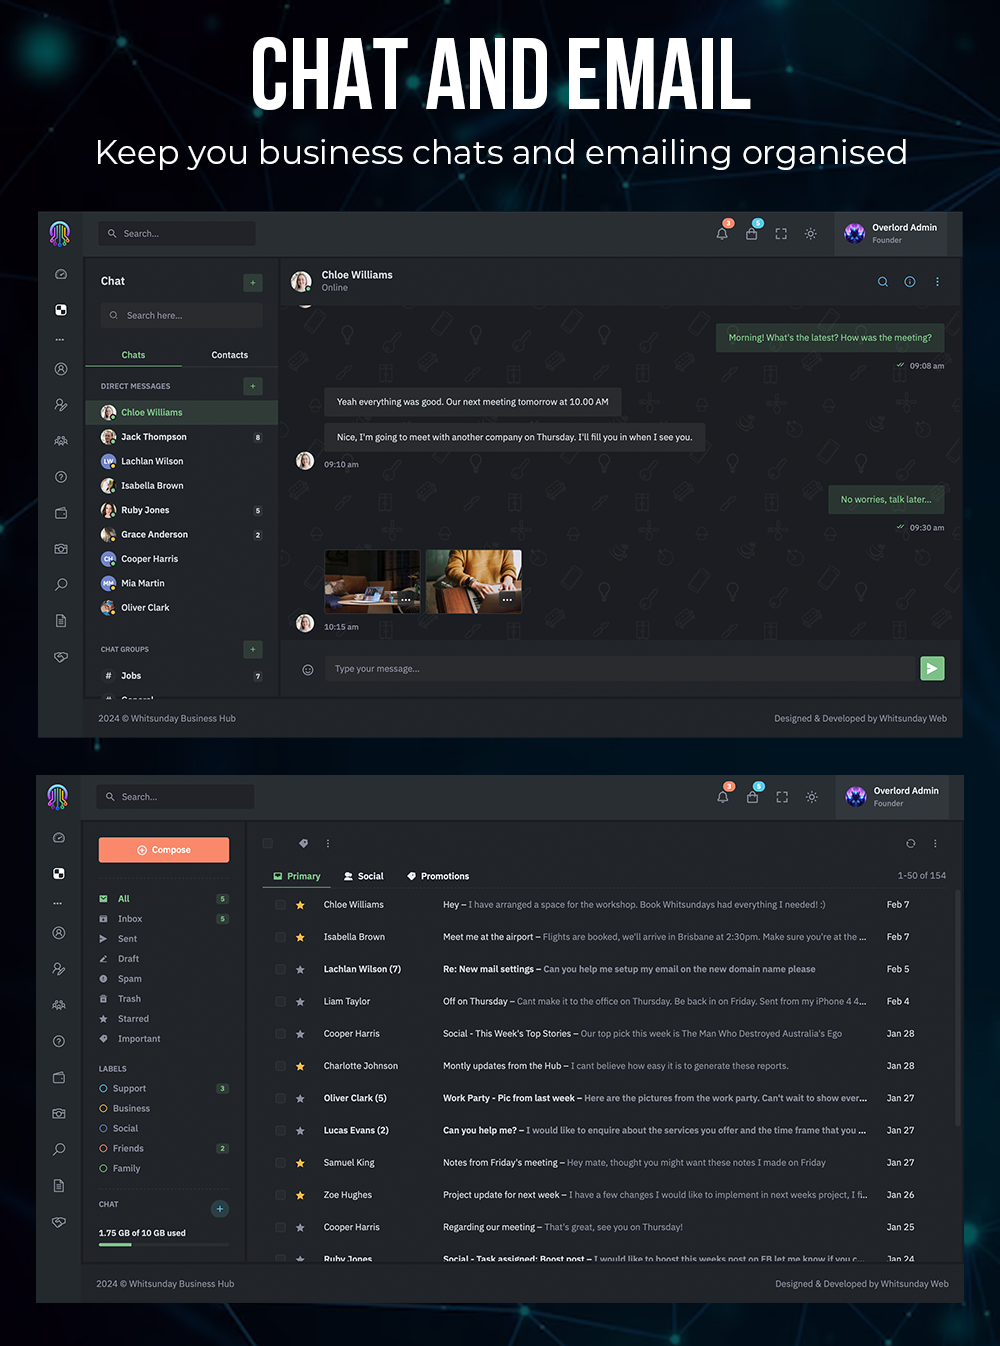Toggle fullscreen mode in chat top bar

coord(781,234)
